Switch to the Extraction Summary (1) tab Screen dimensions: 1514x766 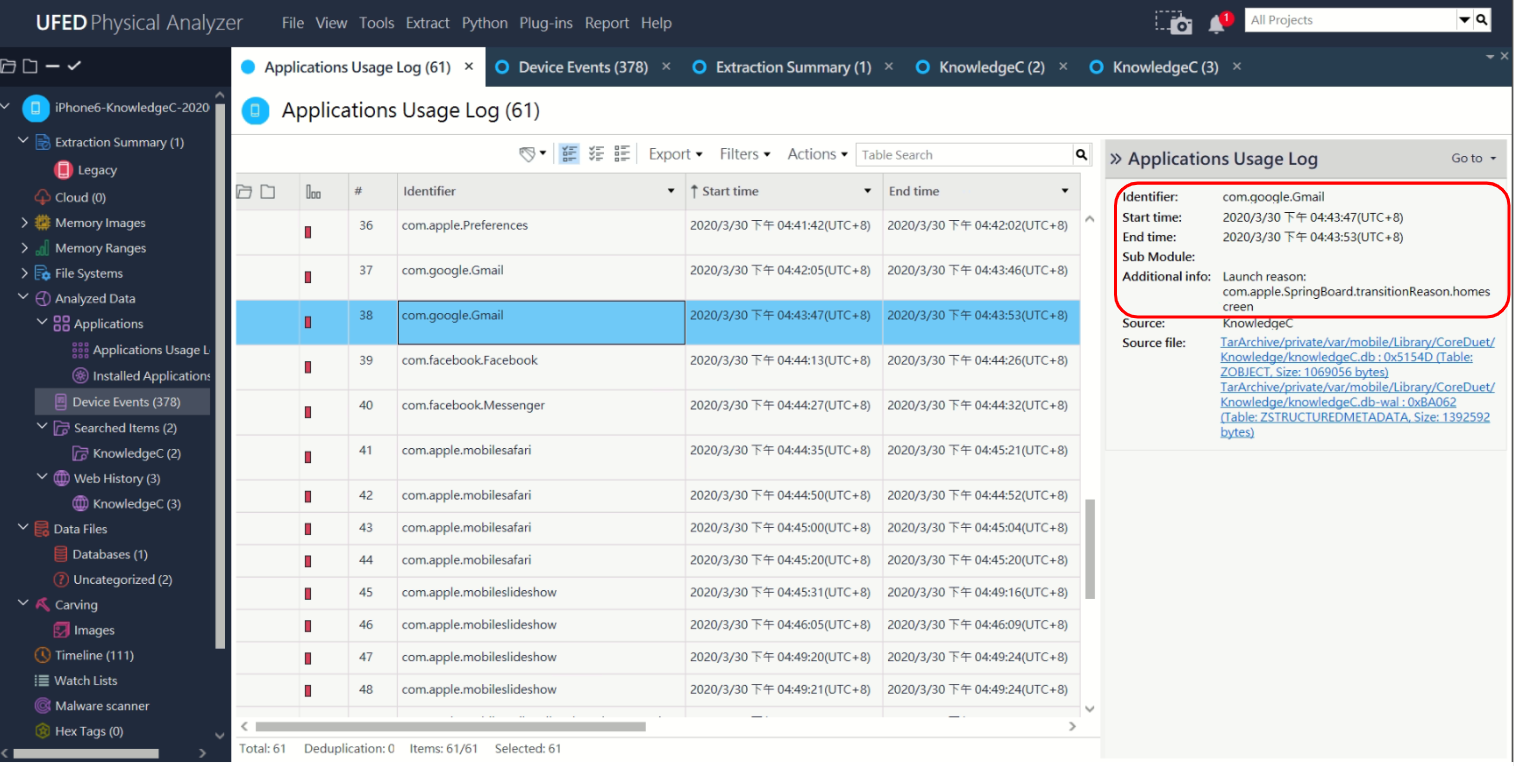(x=793, y=67)
